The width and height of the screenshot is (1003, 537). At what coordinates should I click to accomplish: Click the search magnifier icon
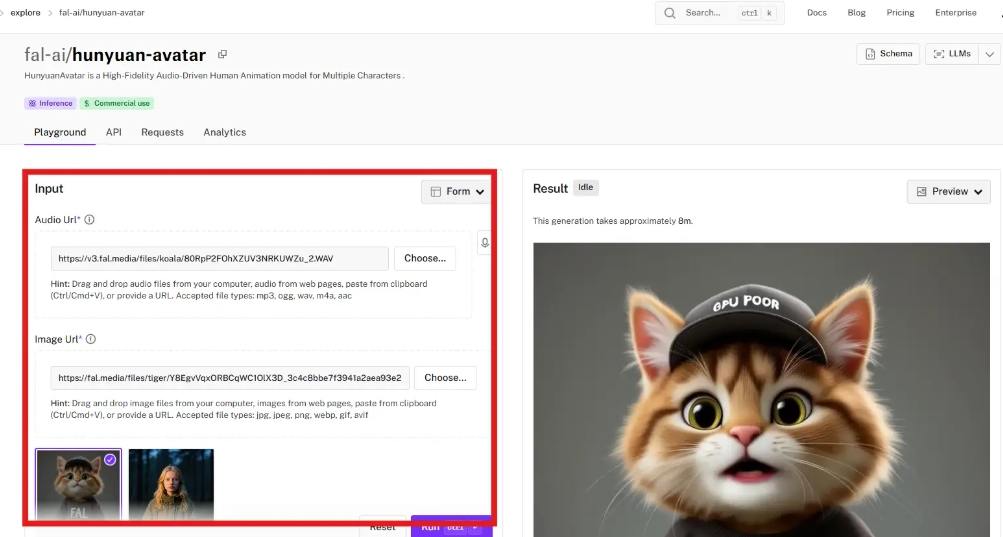point(670,13)
